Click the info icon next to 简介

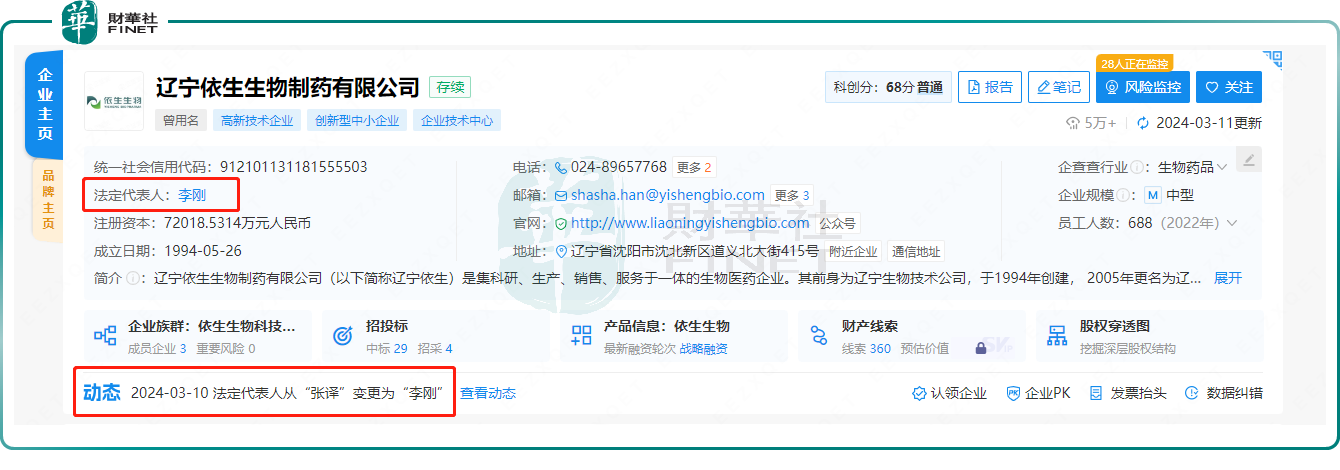click(x=133, y=278)
